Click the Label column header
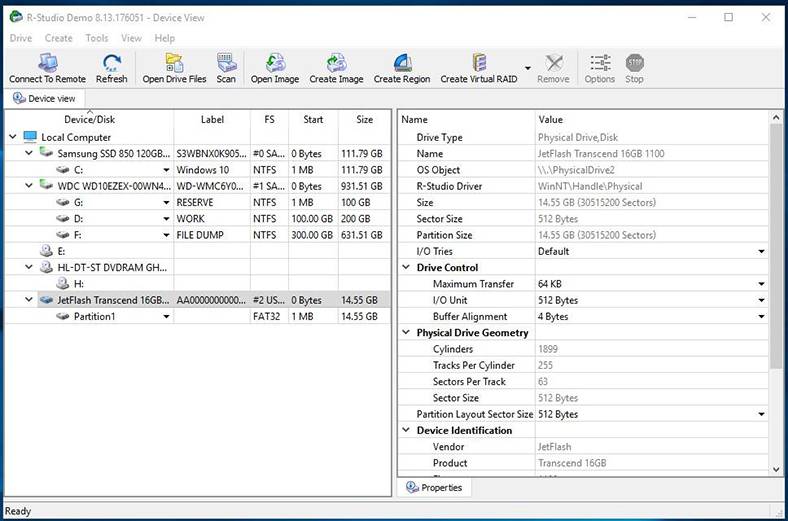788x521 pixels. (x=212, y=120)
